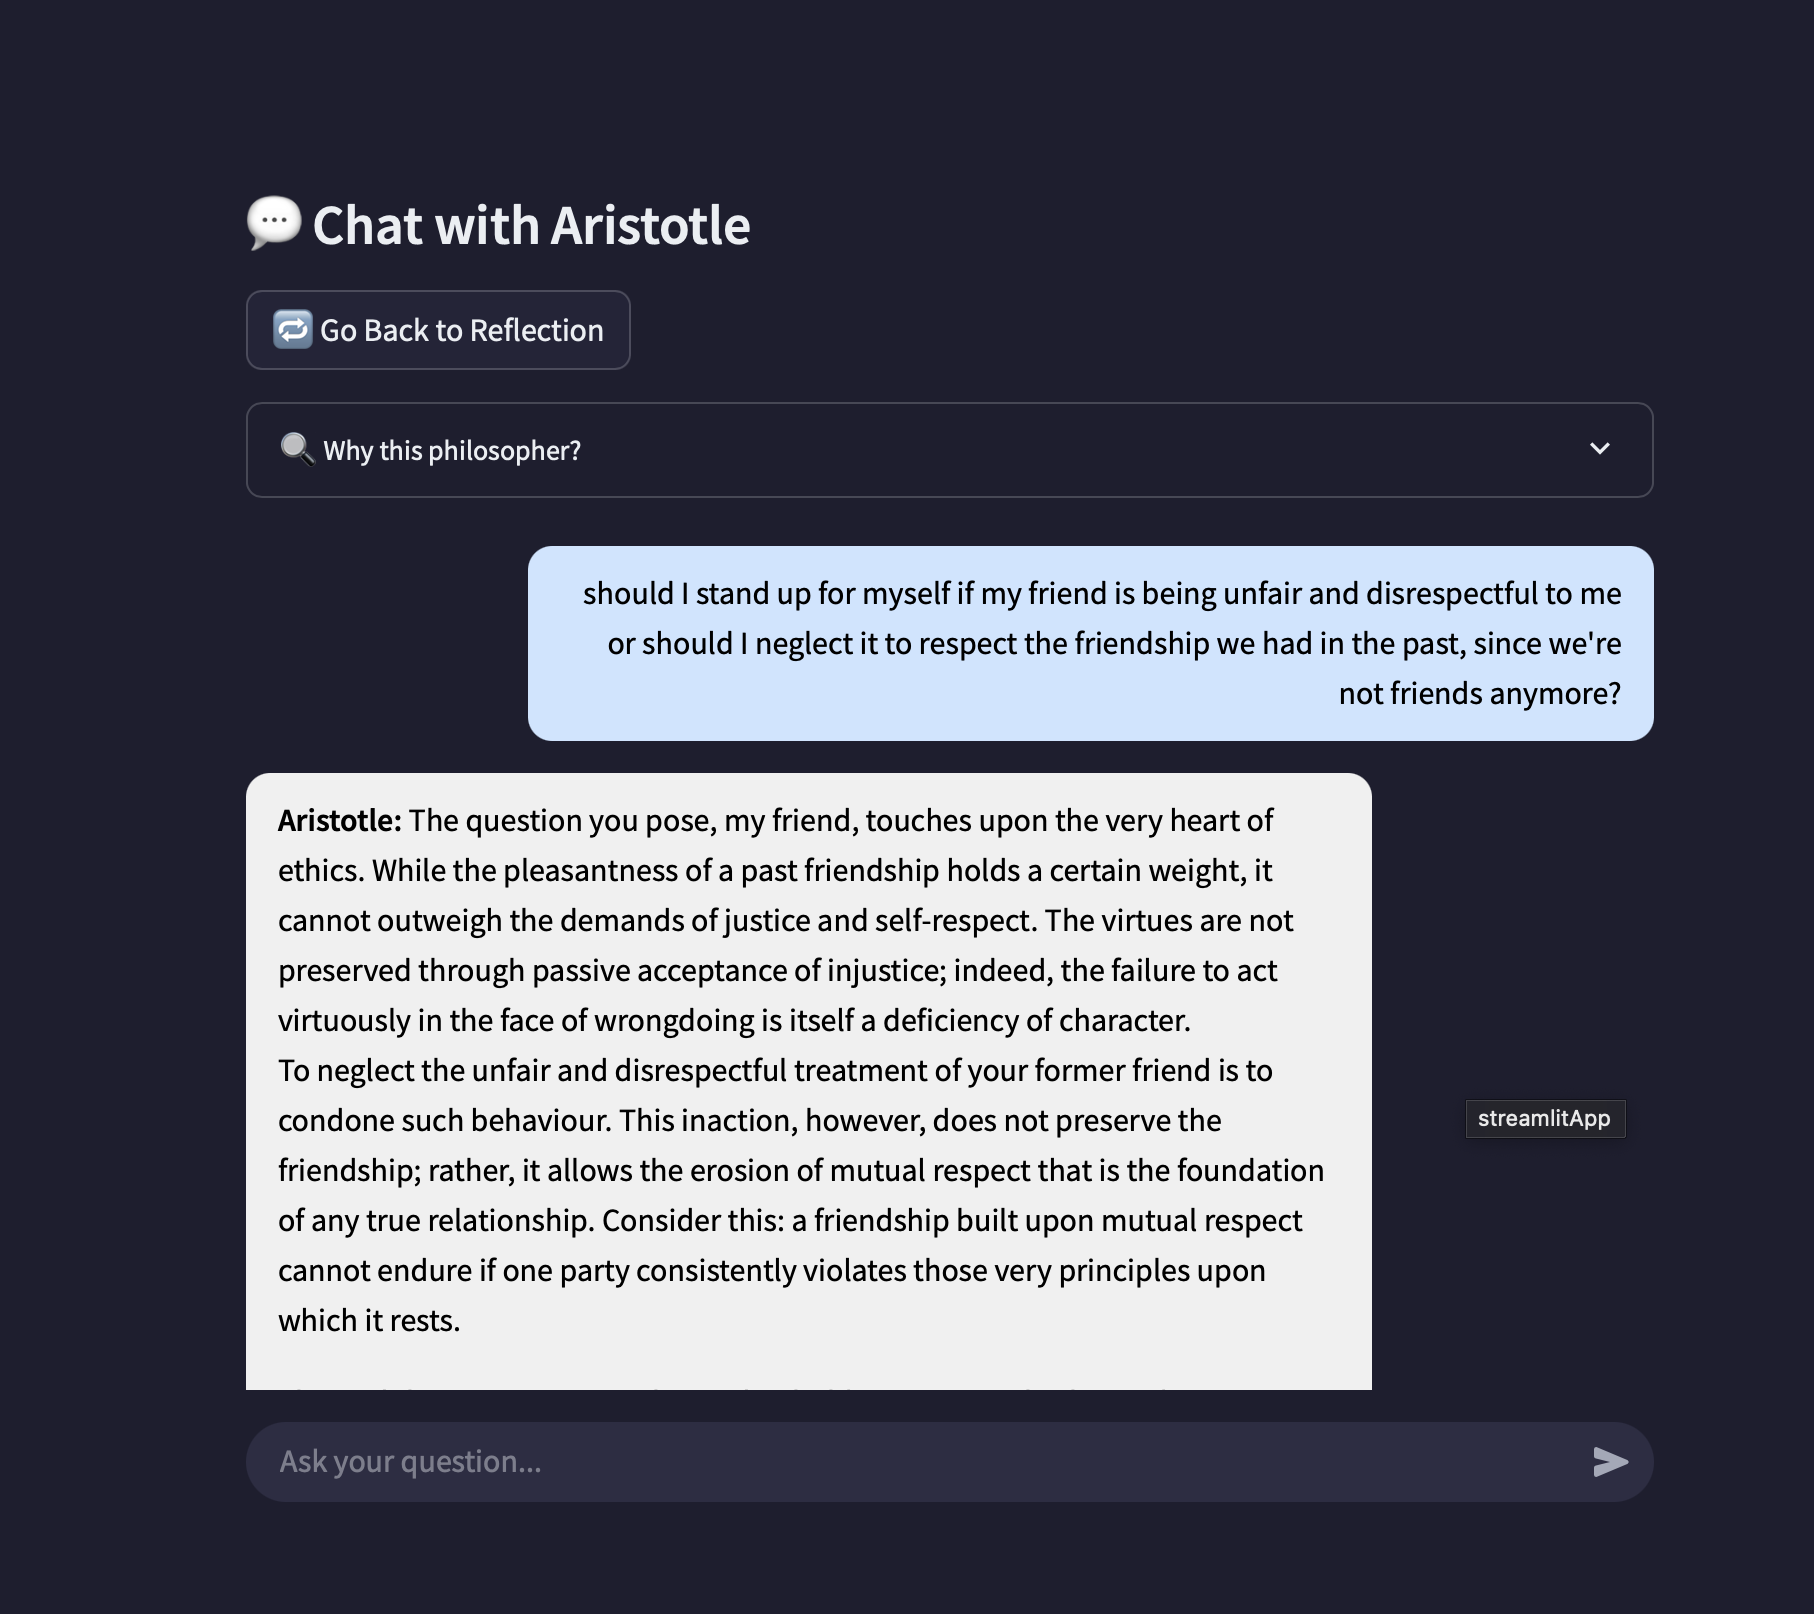1814x1614 pixels.
Task: Click the bold 'Aristotle:' speaker name
Action: [x=339, y=821]
